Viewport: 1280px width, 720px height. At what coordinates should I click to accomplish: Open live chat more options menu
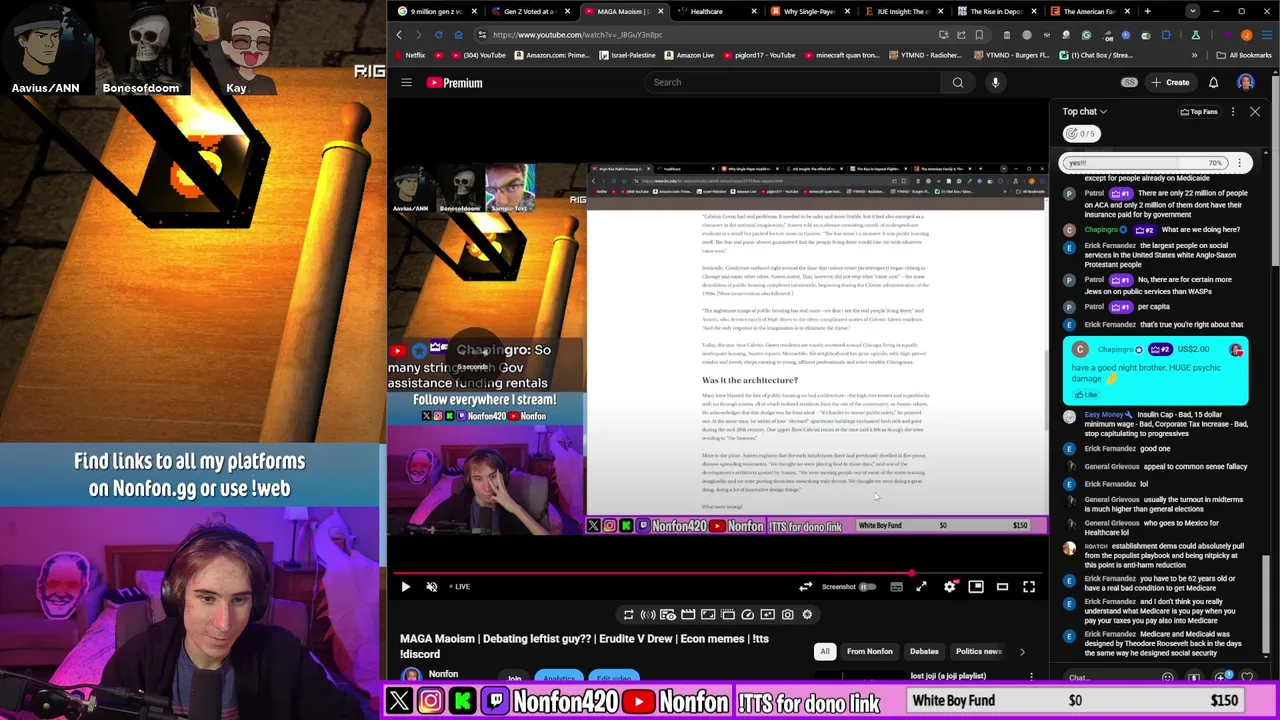[x=1233, y=112]
